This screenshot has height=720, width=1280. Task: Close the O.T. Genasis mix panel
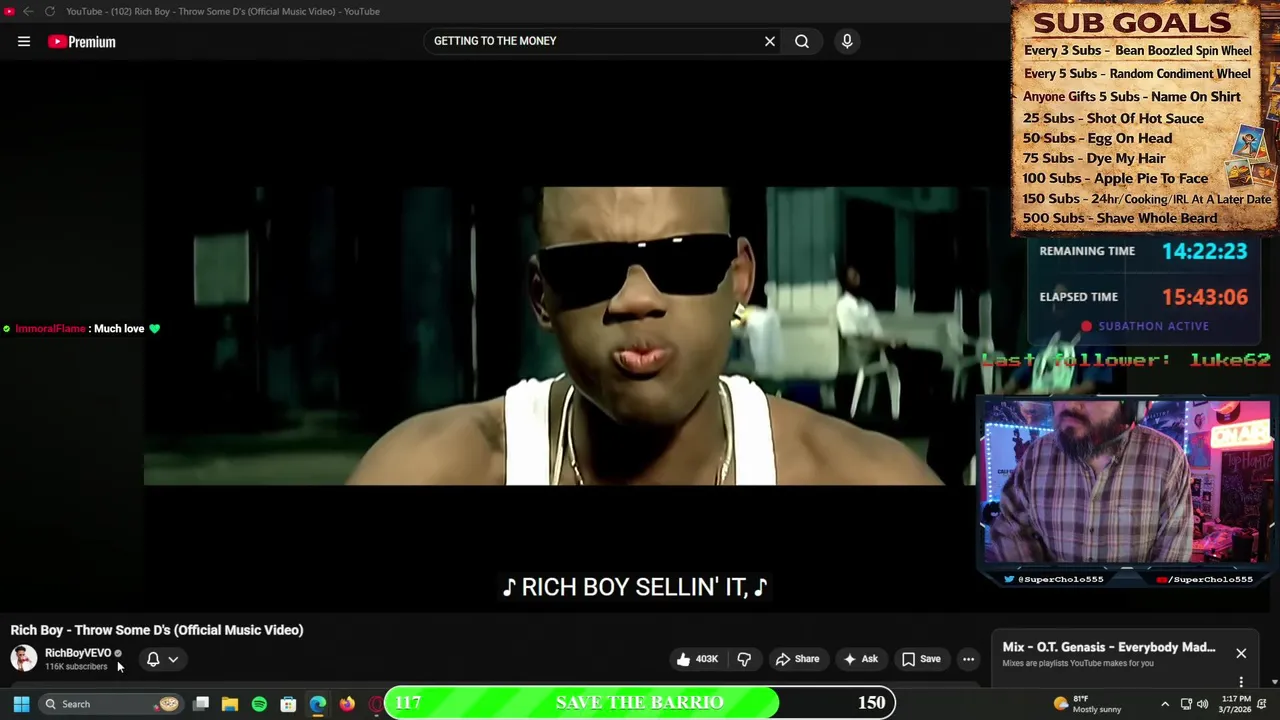point(1241,654)
